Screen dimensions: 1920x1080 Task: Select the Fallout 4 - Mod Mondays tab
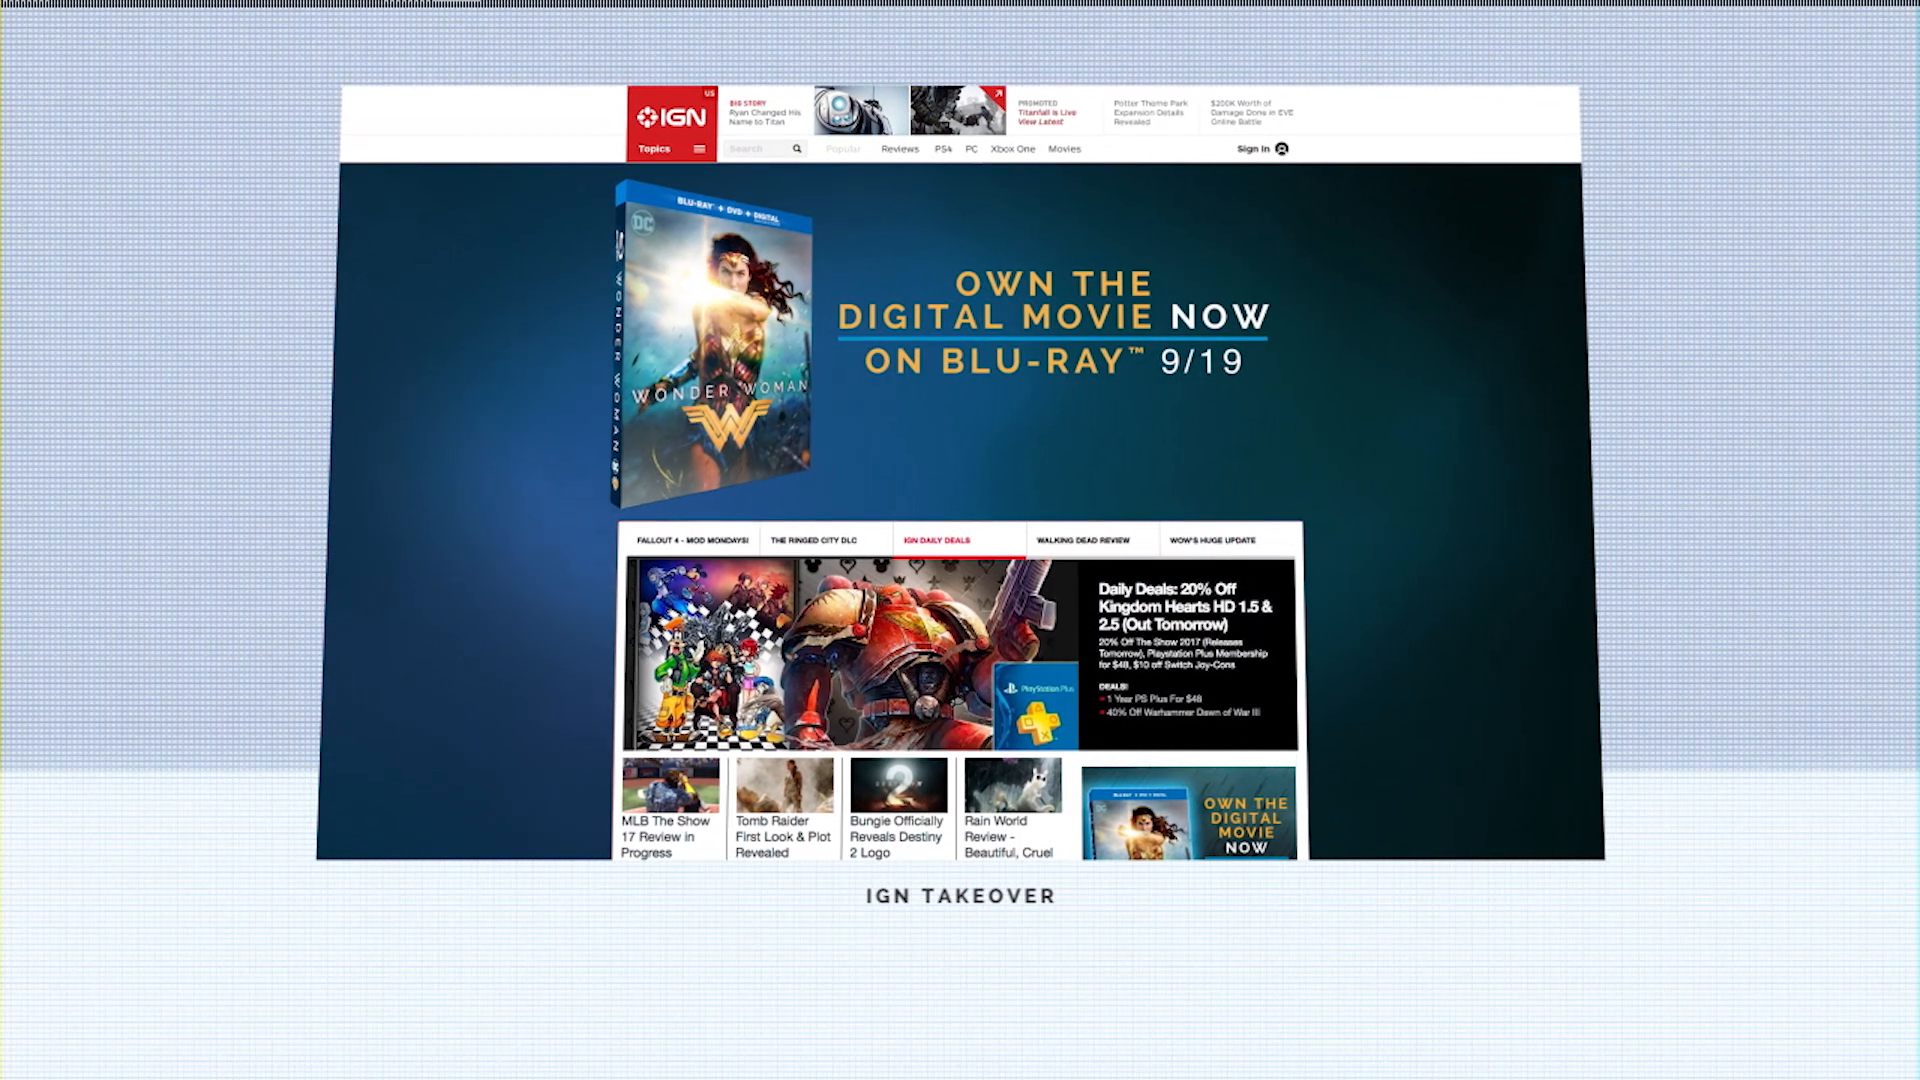tap(692, 540)
